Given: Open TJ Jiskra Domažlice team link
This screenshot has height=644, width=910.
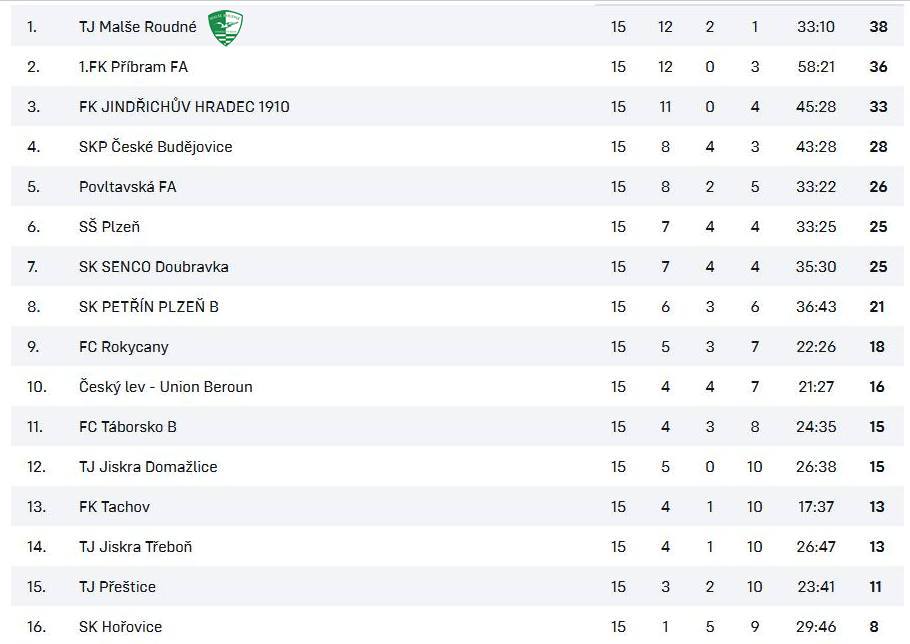Looking at the screenshot, I should 148,467.
